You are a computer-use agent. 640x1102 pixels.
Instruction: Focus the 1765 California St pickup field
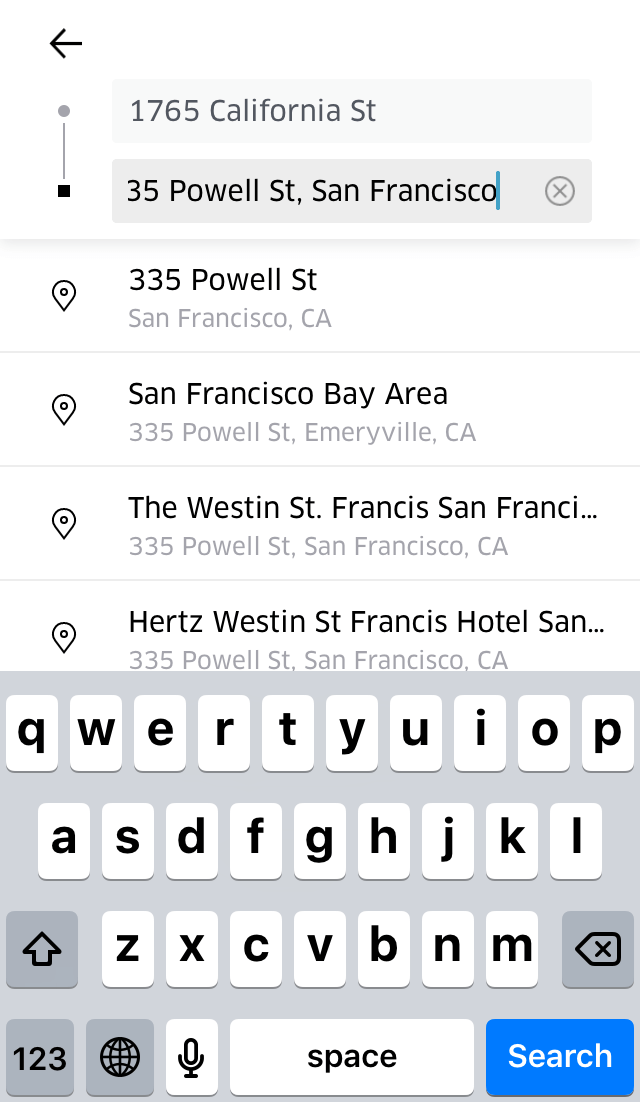pos(351,111)
